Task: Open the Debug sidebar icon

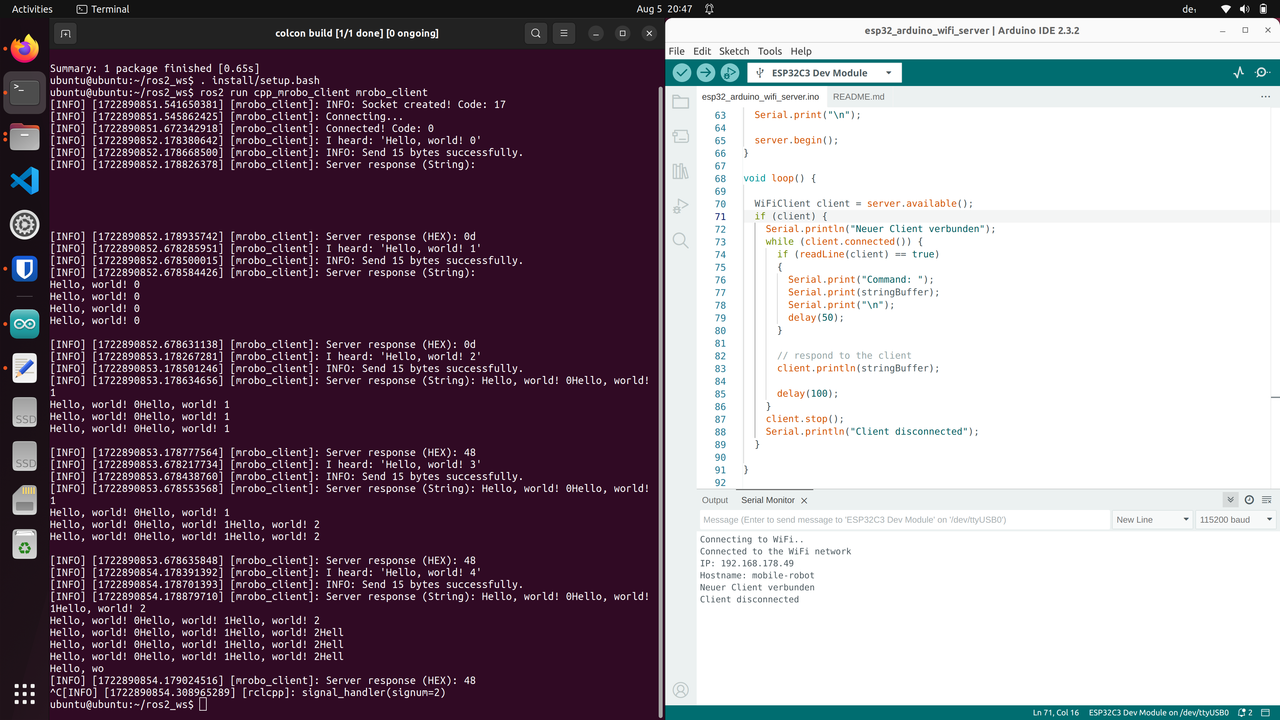Action: coord(681,206)
